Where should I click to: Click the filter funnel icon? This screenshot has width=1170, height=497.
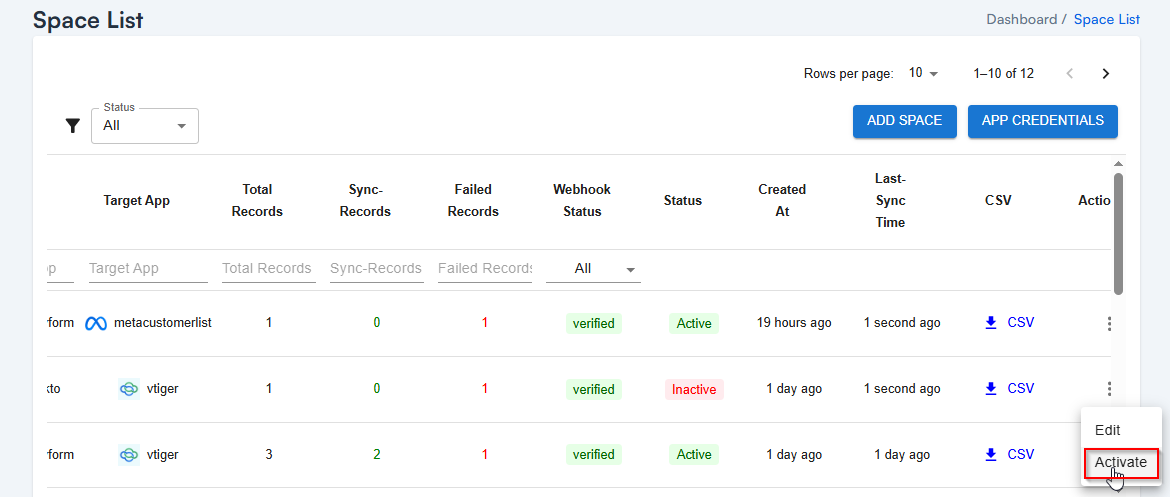coord(72,126)
